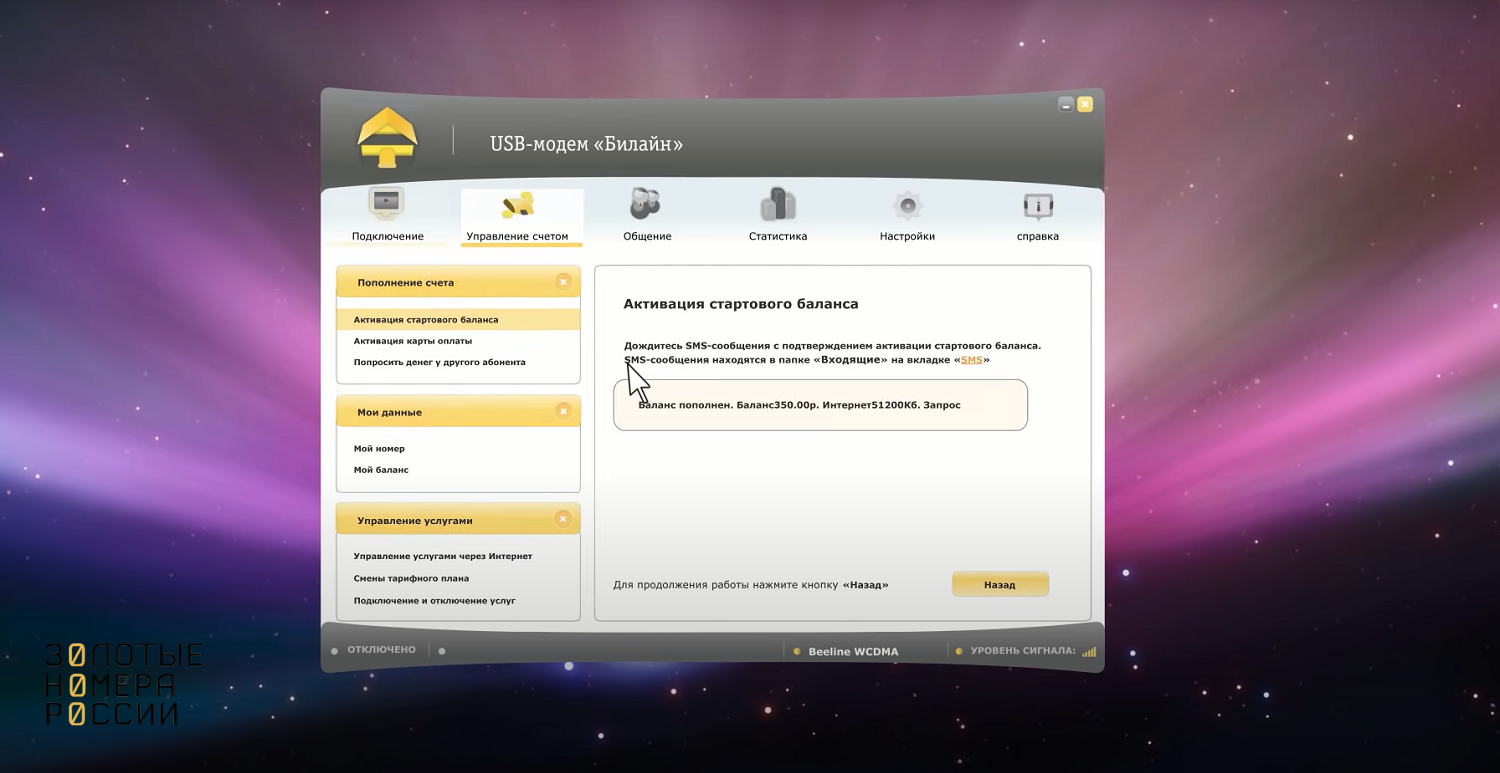This screenshot has height=773, width=1500.
Task: Click the Баланс пополнен message box
Action: pyautogui.click(x=820, y=405)
